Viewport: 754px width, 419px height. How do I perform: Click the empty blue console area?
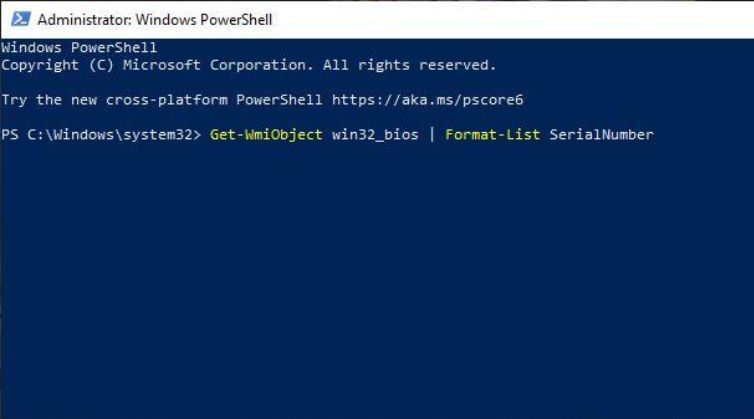click(x=377, y=279)
